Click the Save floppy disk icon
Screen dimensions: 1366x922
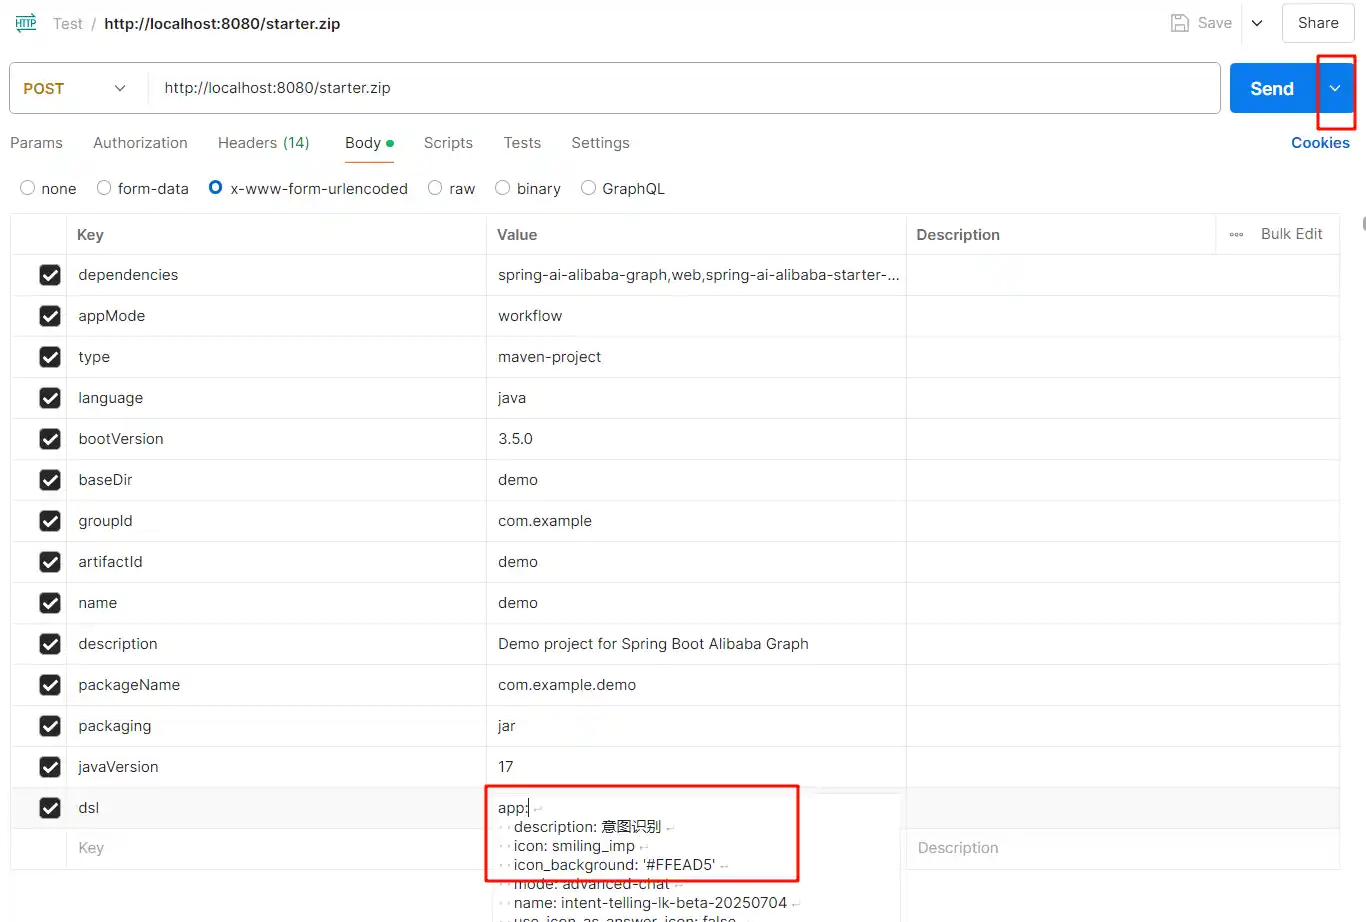1180,23
